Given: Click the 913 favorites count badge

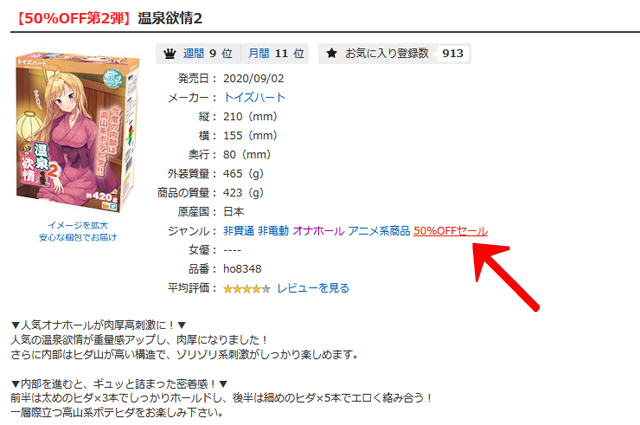Looking at the screenshot, I should tap(453, 53).
